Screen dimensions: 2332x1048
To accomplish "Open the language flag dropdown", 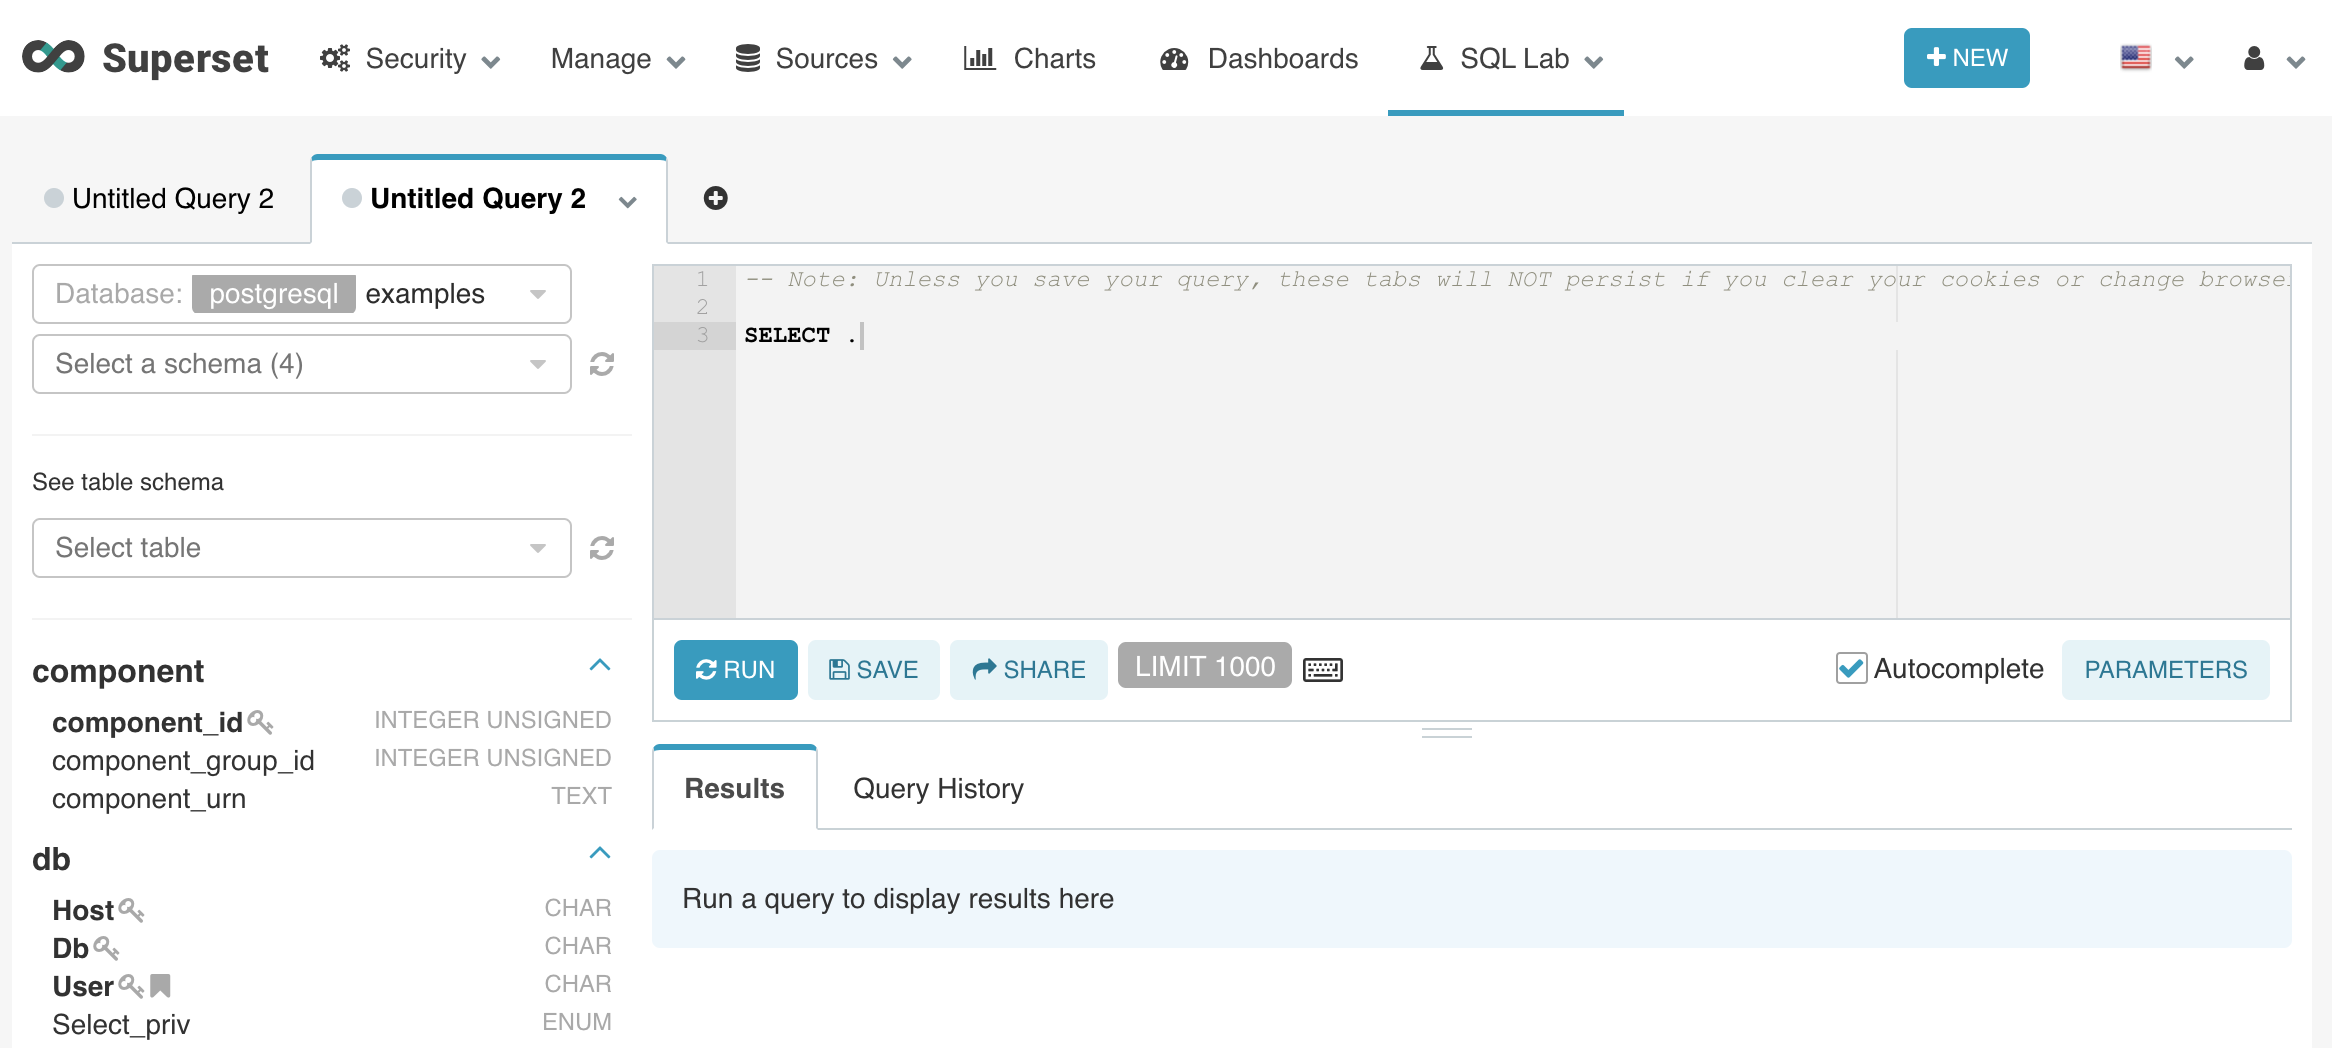I will pyautogui.click(x=2156, y=59).
